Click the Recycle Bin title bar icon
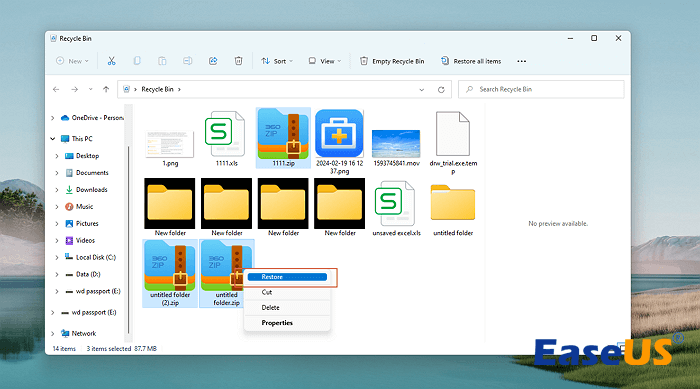This screenshot has width=700, height=389. pyautogui.click(x=53, y=38)
